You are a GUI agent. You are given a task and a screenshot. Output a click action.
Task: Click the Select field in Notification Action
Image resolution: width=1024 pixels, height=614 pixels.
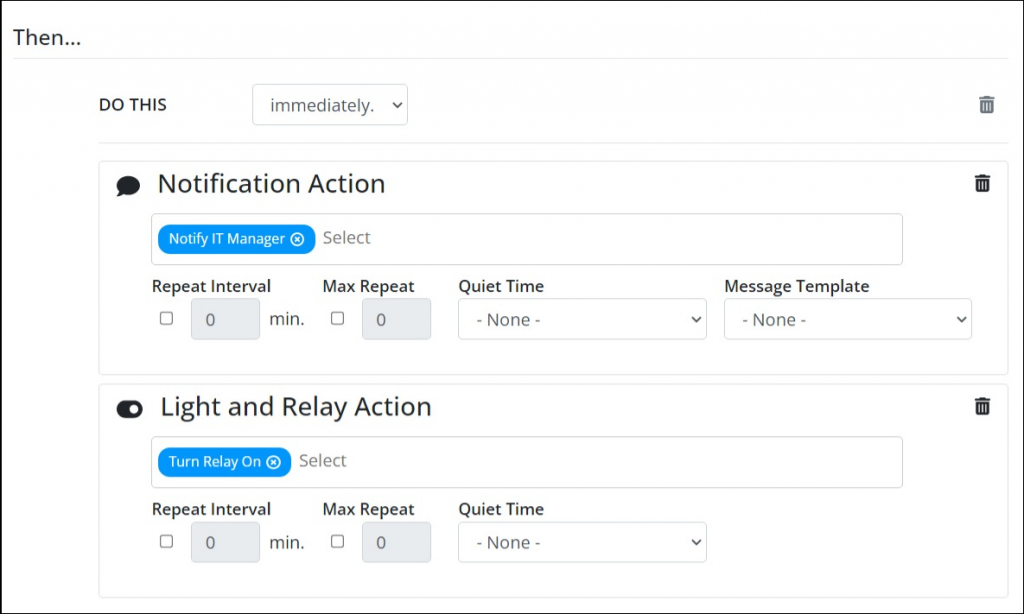click(x=420, y=238)
